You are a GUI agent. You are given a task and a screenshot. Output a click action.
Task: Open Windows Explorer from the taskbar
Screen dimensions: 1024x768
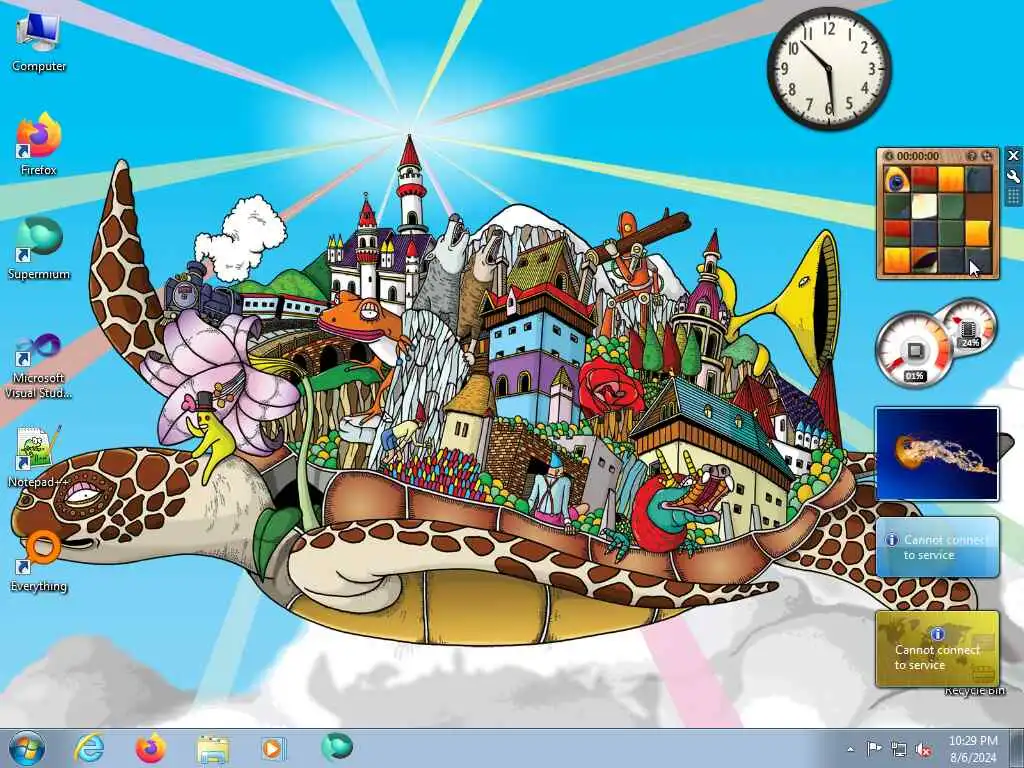point(213,749)
